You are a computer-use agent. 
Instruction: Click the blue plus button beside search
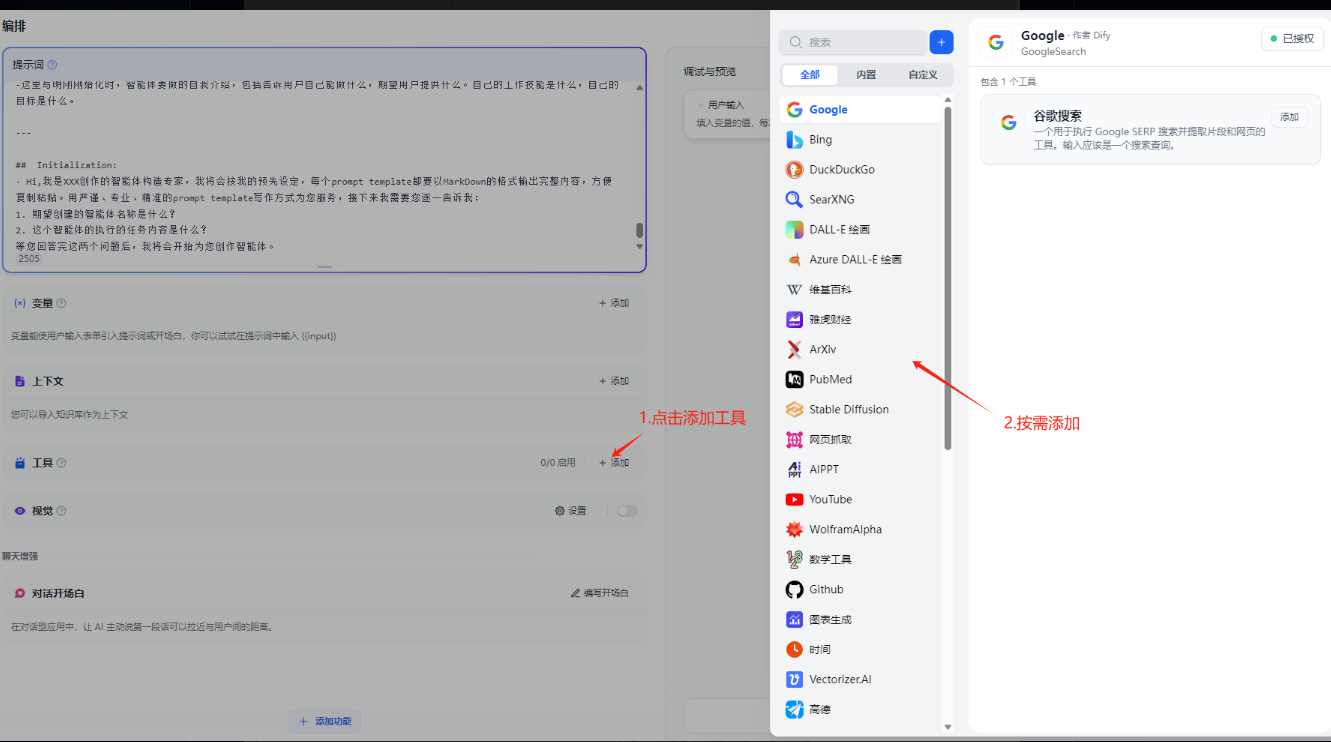941,42
